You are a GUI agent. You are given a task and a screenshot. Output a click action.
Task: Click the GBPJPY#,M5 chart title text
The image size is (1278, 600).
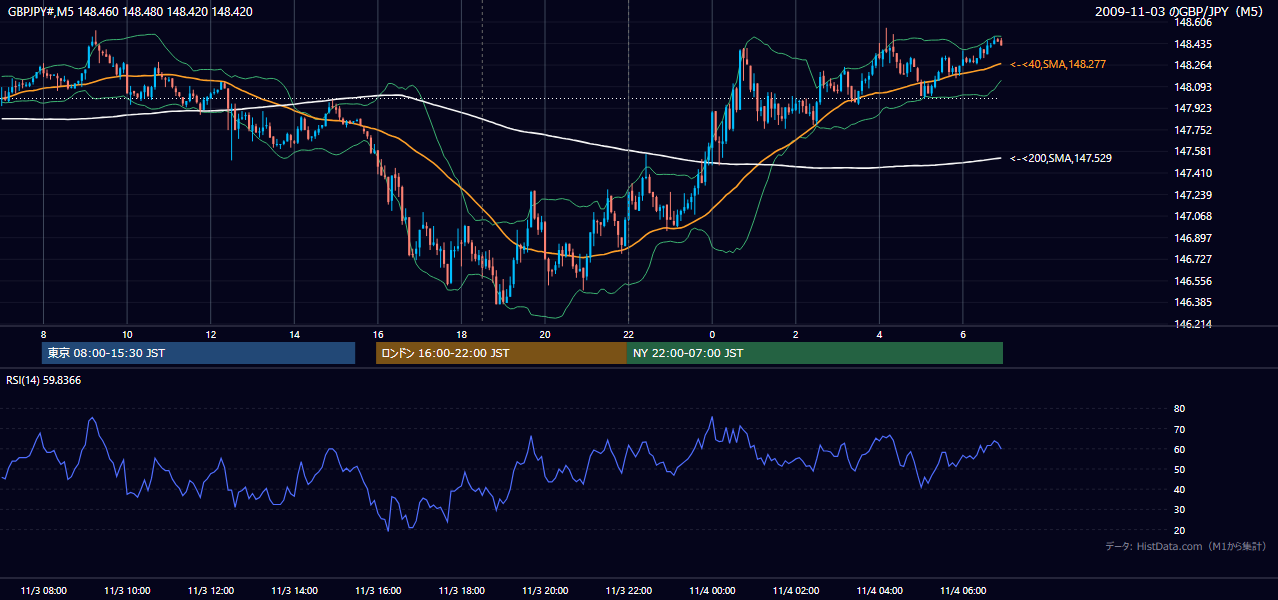129,12
